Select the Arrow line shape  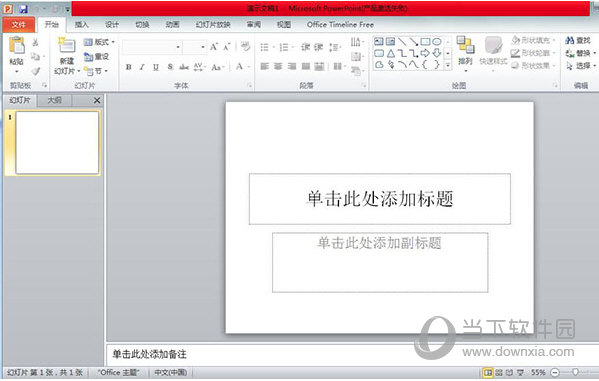click(413, 41)
